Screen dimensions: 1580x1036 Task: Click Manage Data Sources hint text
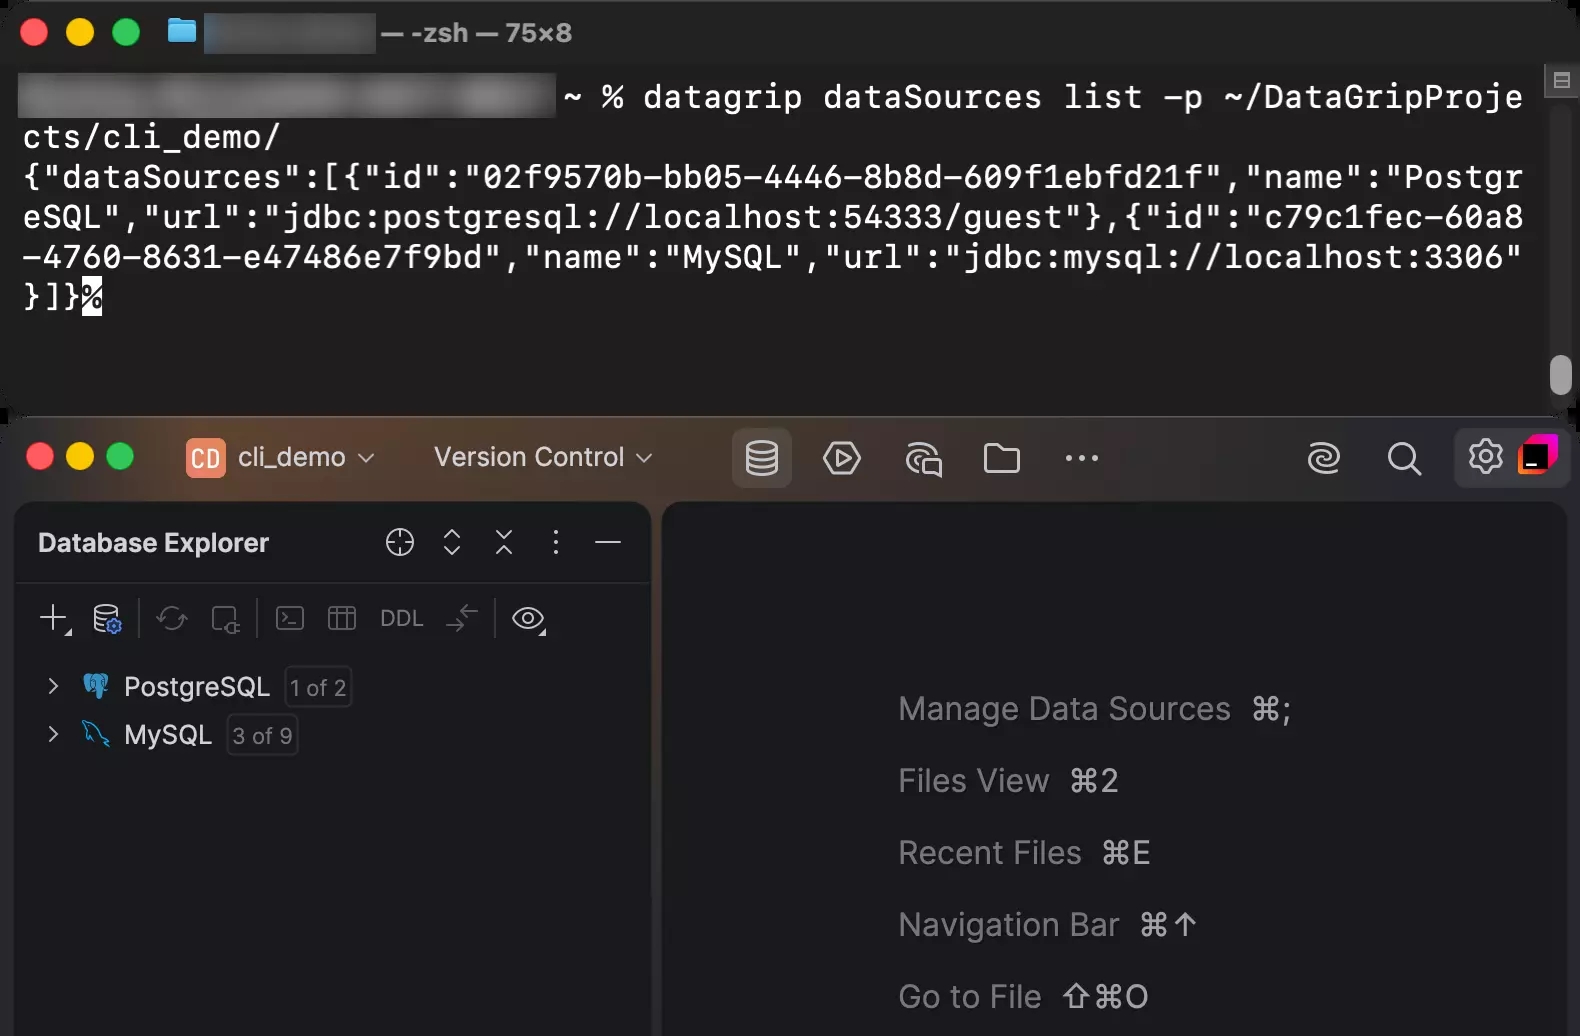pos(1064,709)
